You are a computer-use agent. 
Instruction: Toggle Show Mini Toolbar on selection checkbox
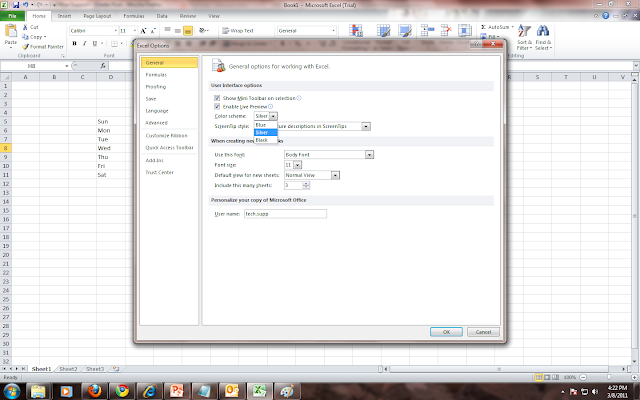point(217,98)
